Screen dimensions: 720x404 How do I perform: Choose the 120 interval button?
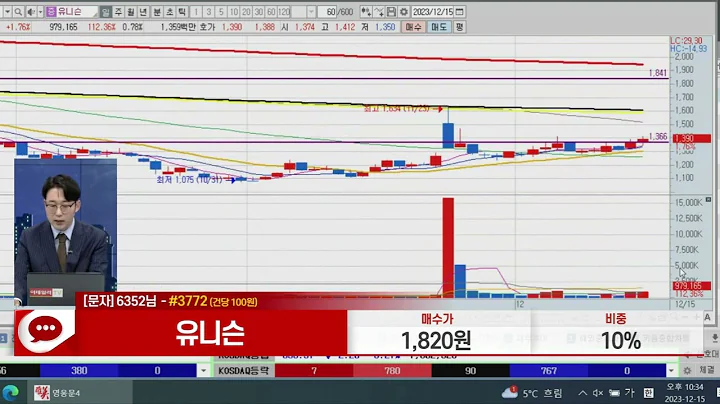[284, 11]
